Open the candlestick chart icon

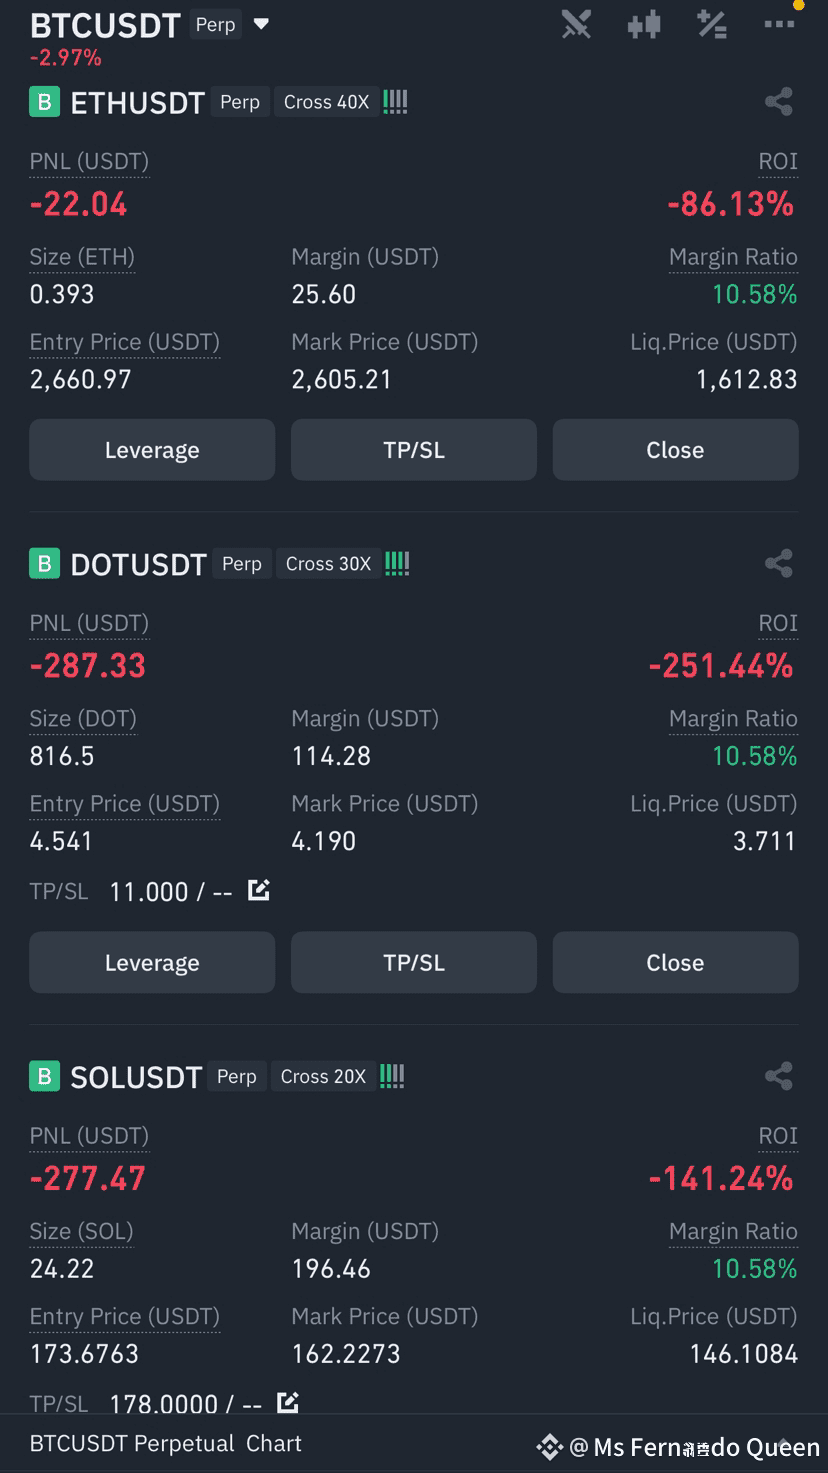tap(644, 24)
